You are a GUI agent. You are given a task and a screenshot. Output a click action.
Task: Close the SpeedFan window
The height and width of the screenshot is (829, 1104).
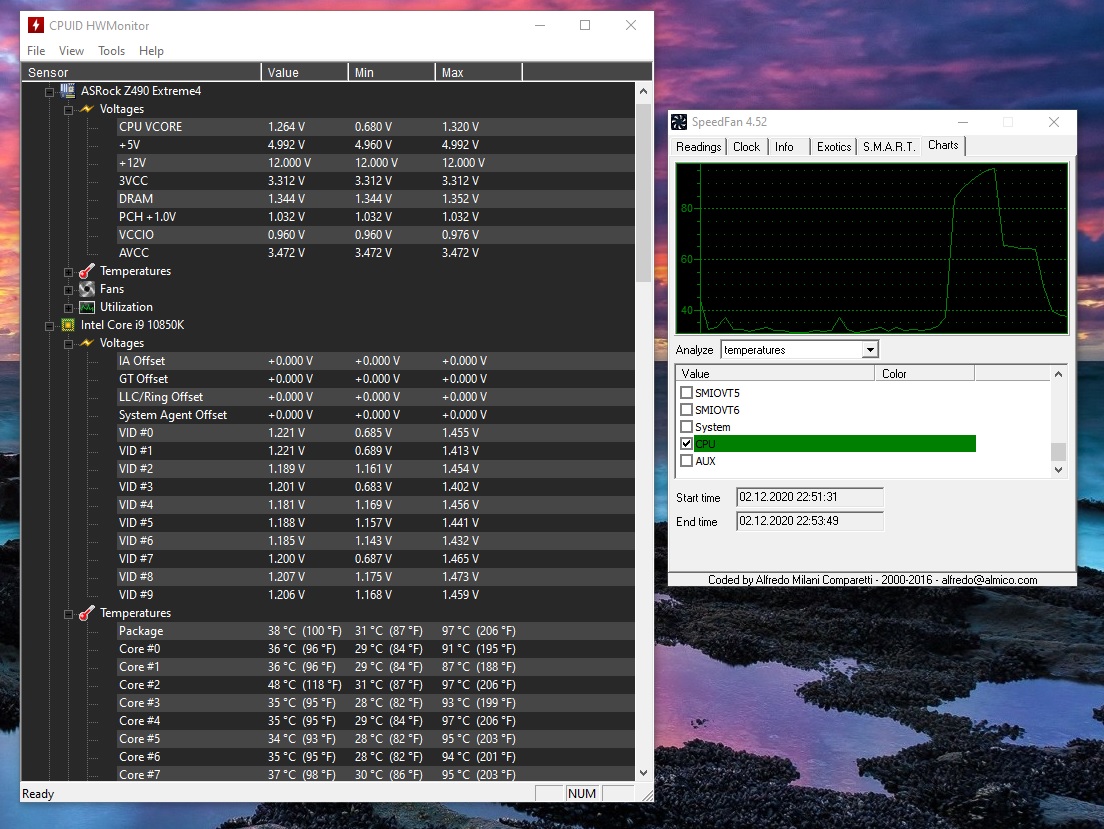pyautogui.click(x=1053, y=122)
